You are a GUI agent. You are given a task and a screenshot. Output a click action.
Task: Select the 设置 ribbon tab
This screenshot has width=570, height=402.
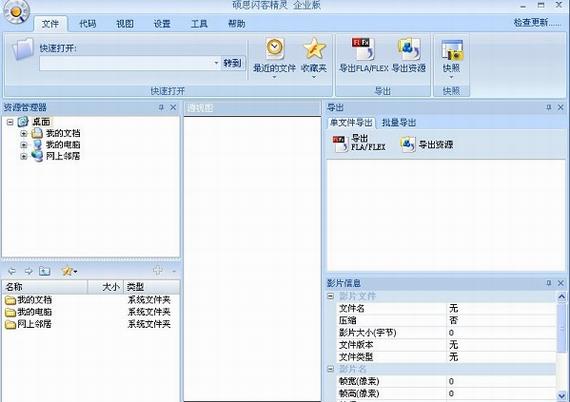[x=162, y=24]
